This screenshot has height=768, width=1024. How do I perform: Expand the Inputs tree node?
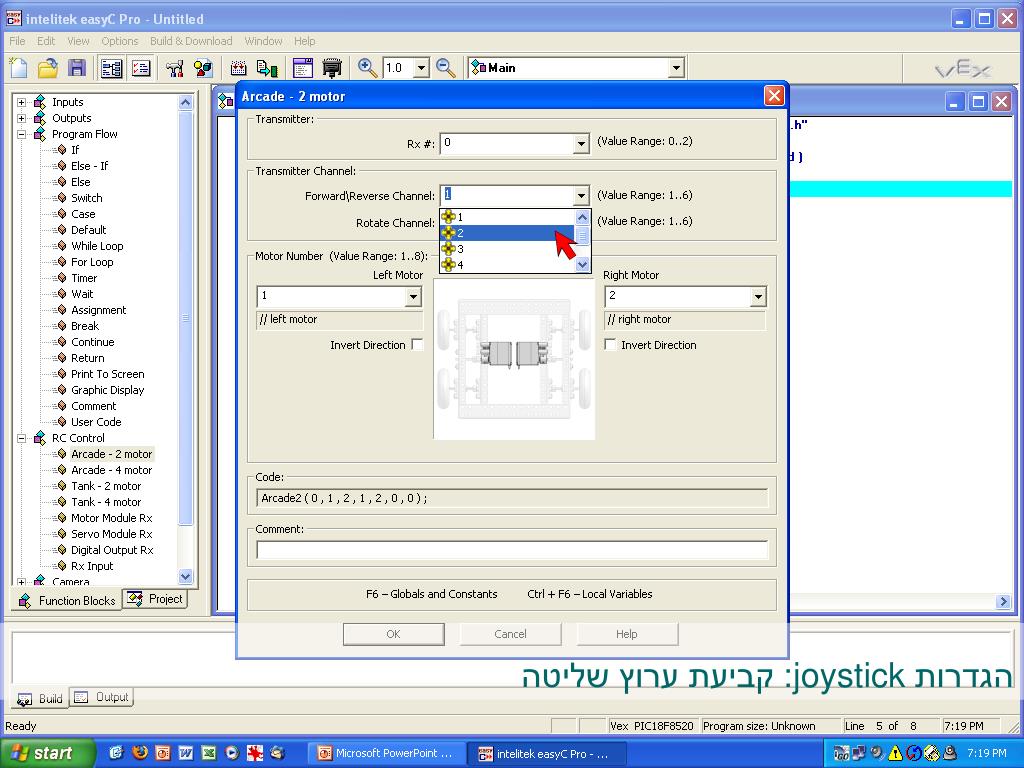pos(22,102)
